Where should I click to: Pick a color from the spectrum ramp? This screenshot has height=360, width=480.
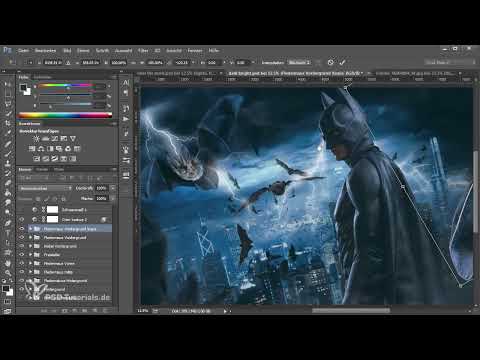tap(65, 115)
